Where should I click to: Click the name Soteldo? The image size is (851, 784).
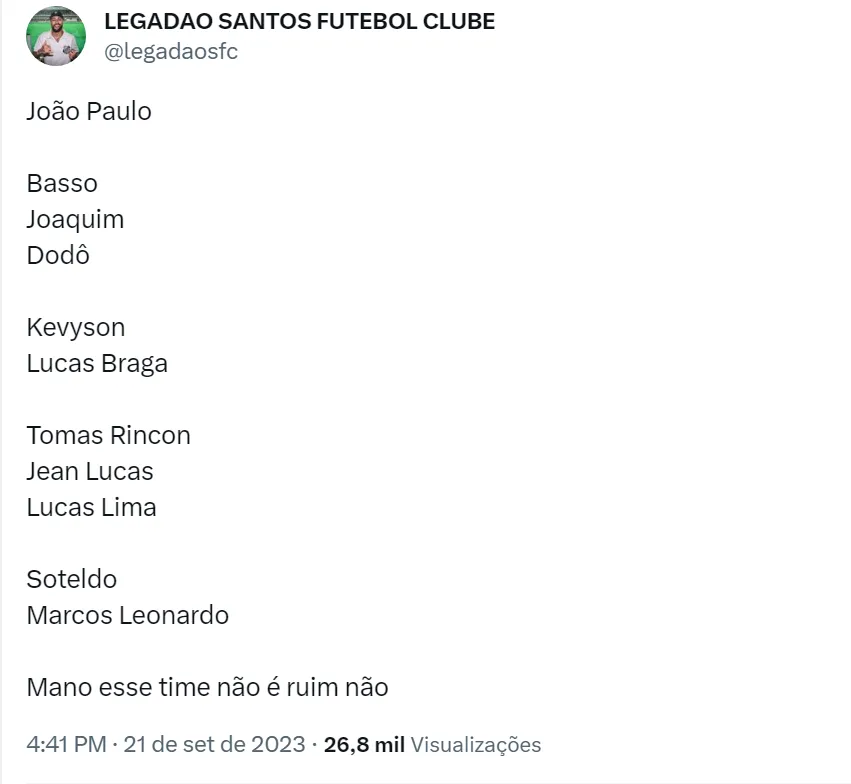point(72,579)
